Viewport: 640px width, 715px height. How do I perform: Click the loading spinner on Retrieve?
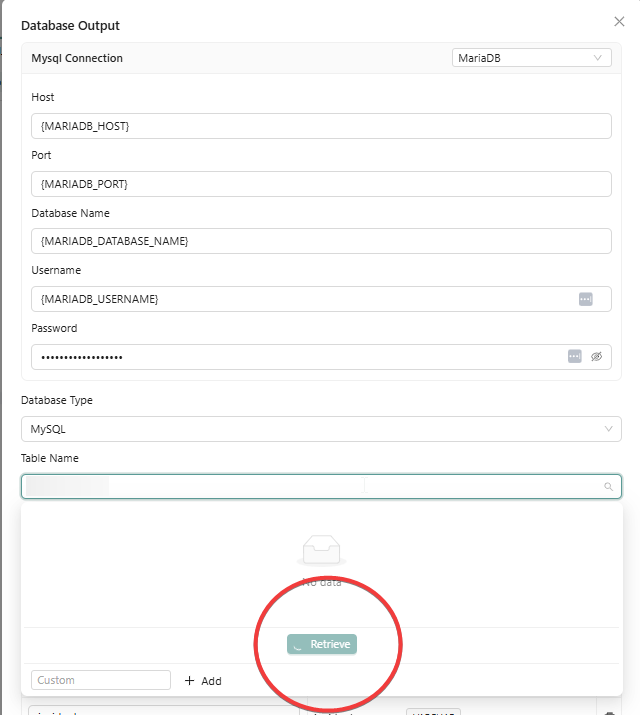click(x=299, y=645)
